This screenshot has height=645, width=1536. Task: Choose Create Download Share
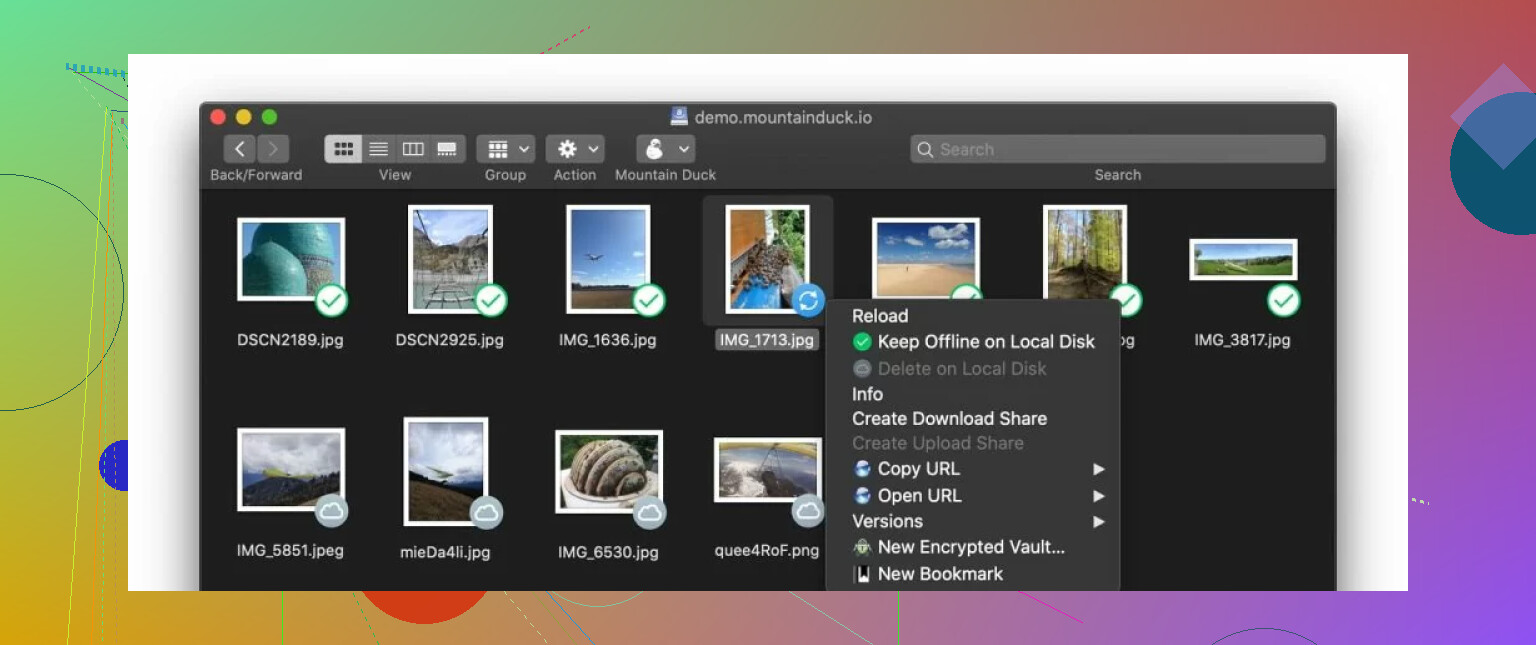click(949, 419)
